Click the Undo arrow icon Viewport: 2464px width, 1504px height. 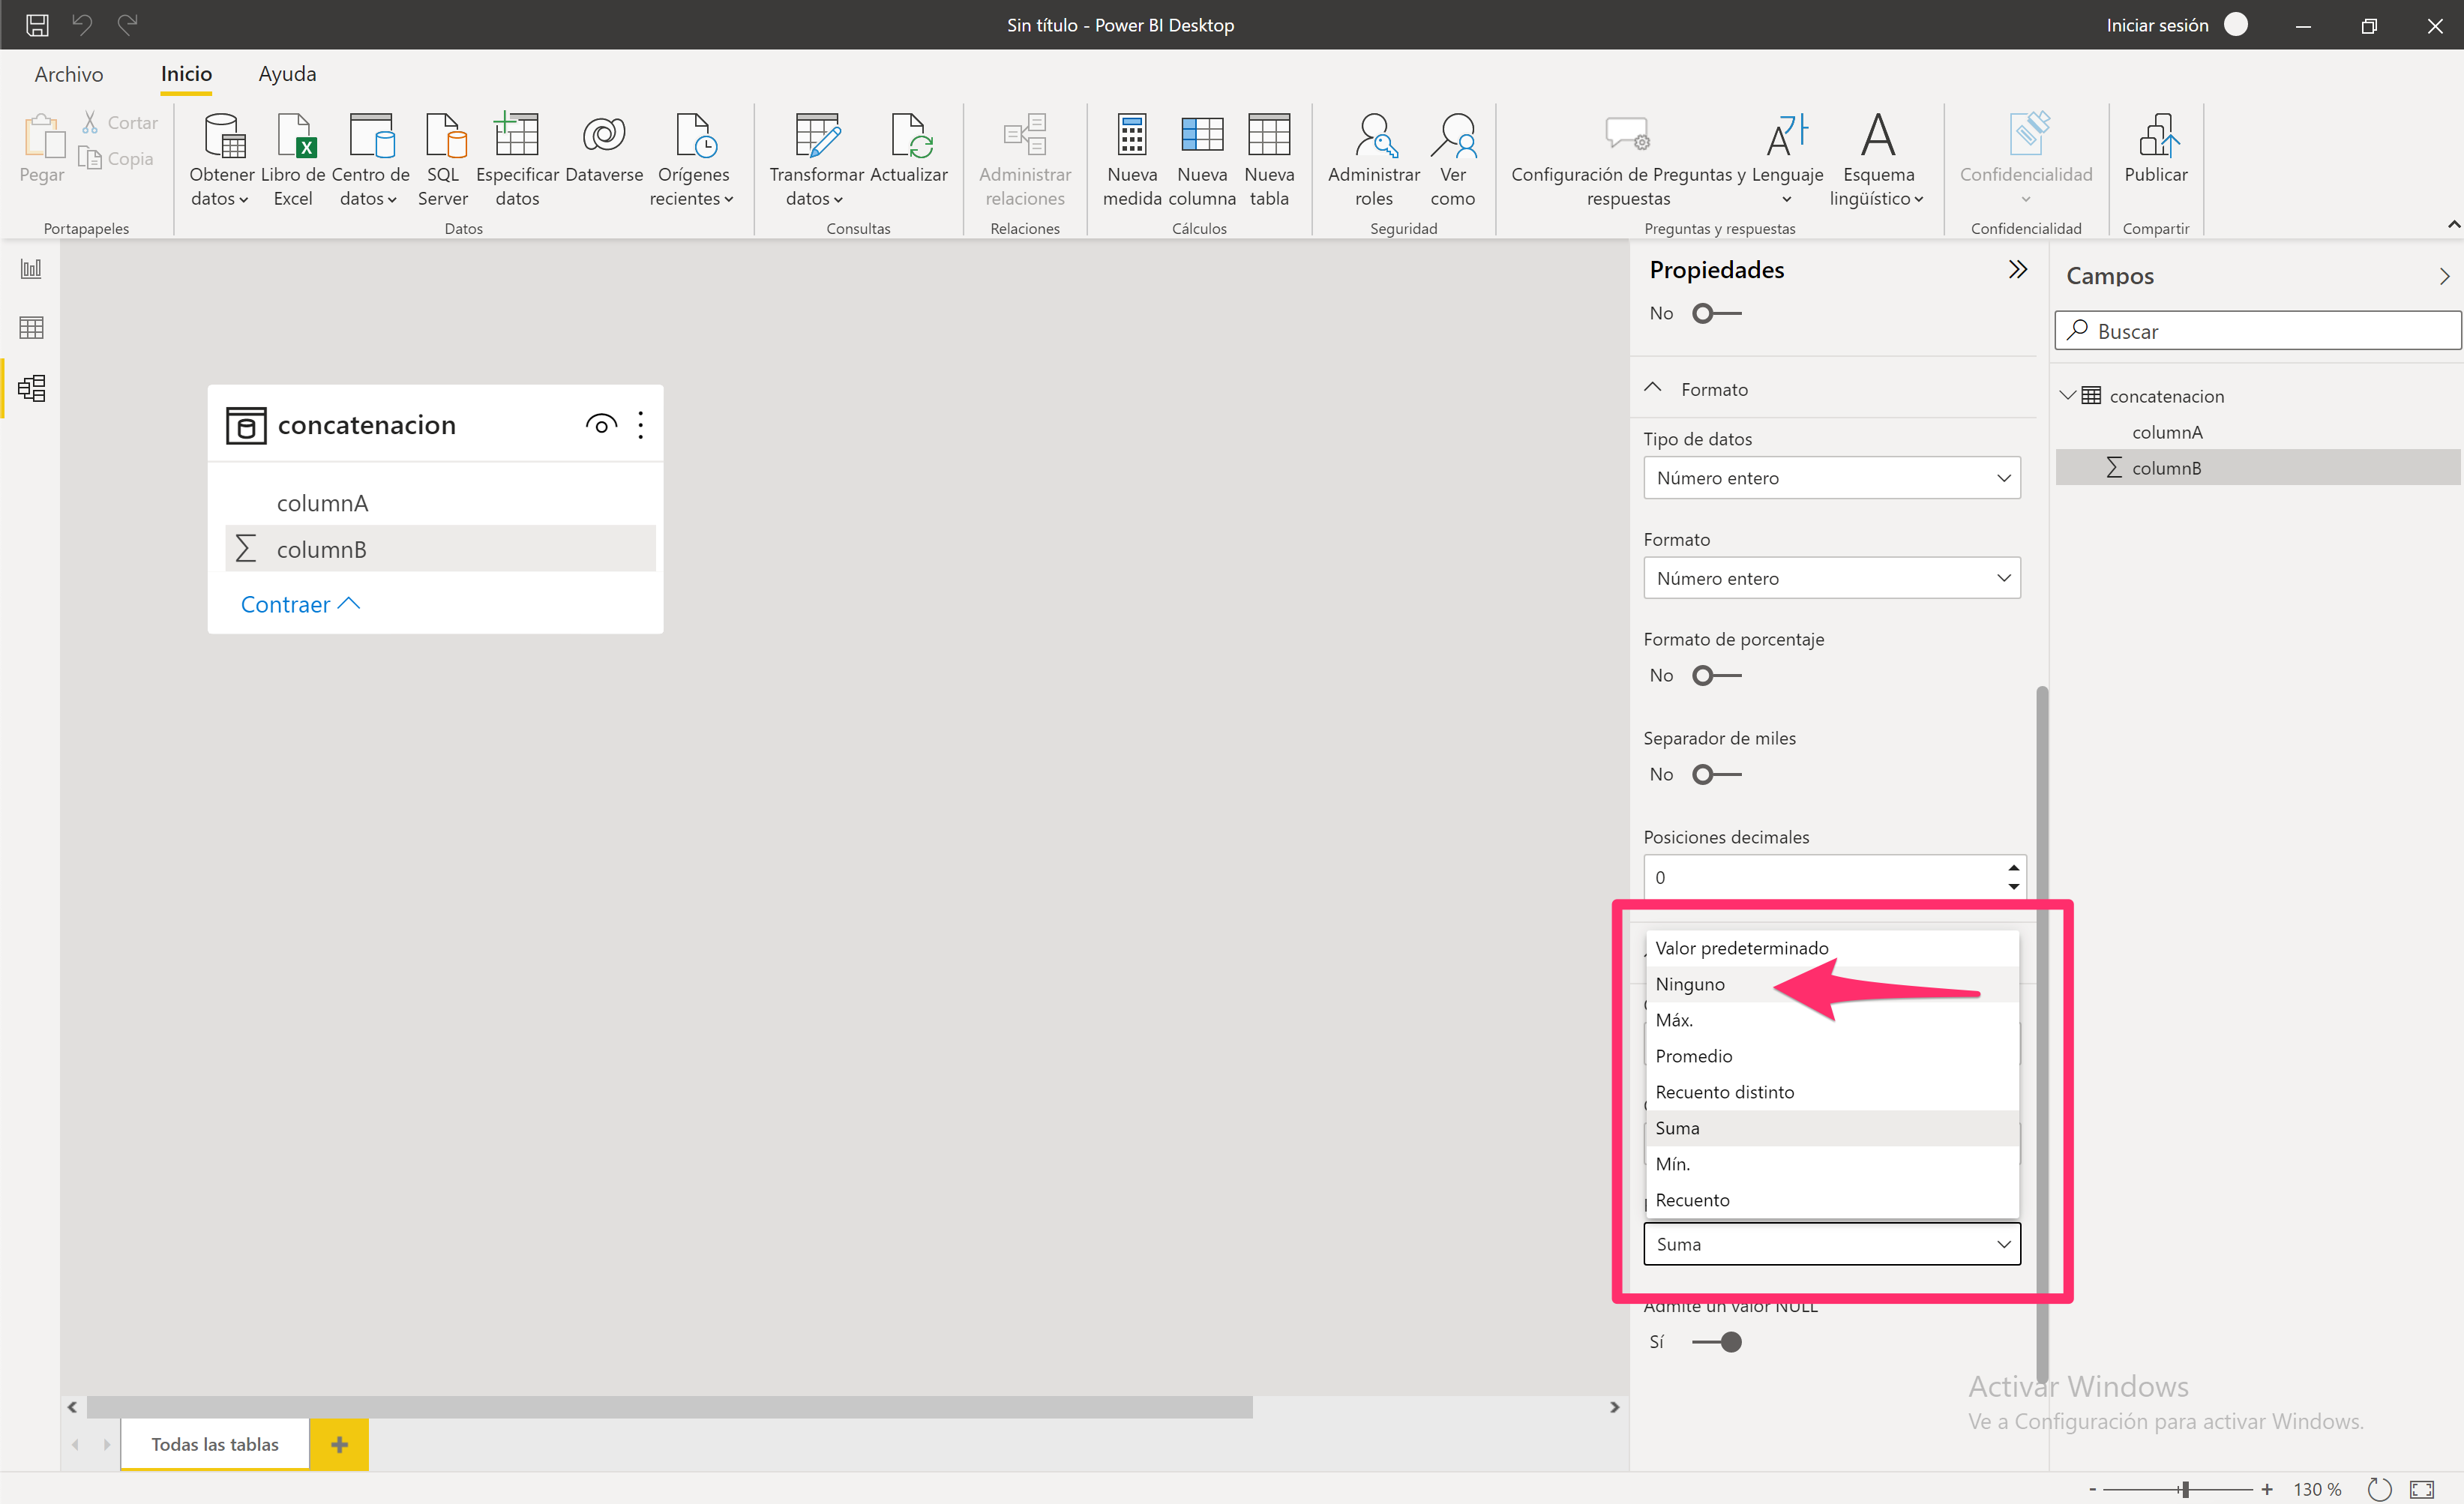point(82,24)
